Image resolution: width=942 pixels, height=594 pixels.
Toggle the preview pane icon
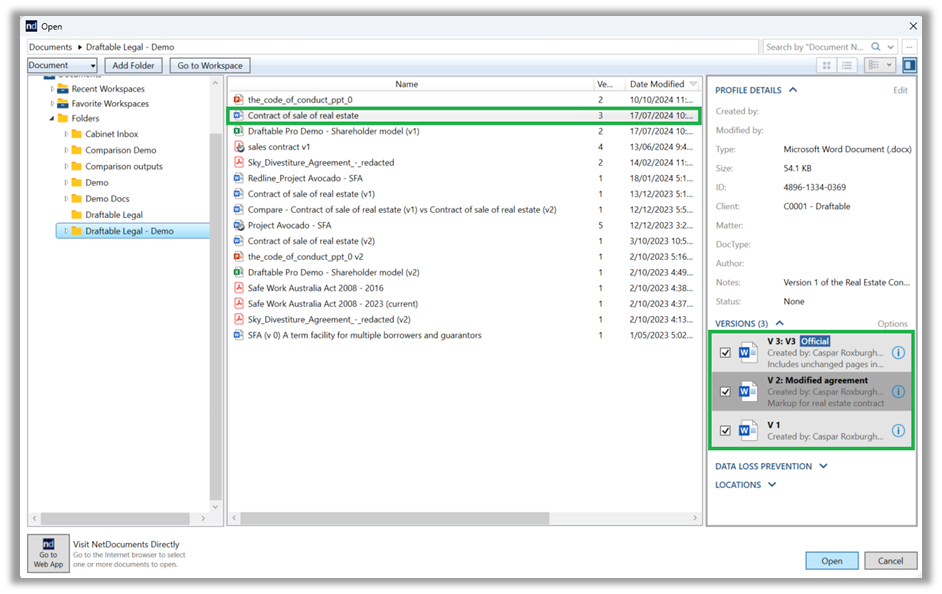(910, 65)
